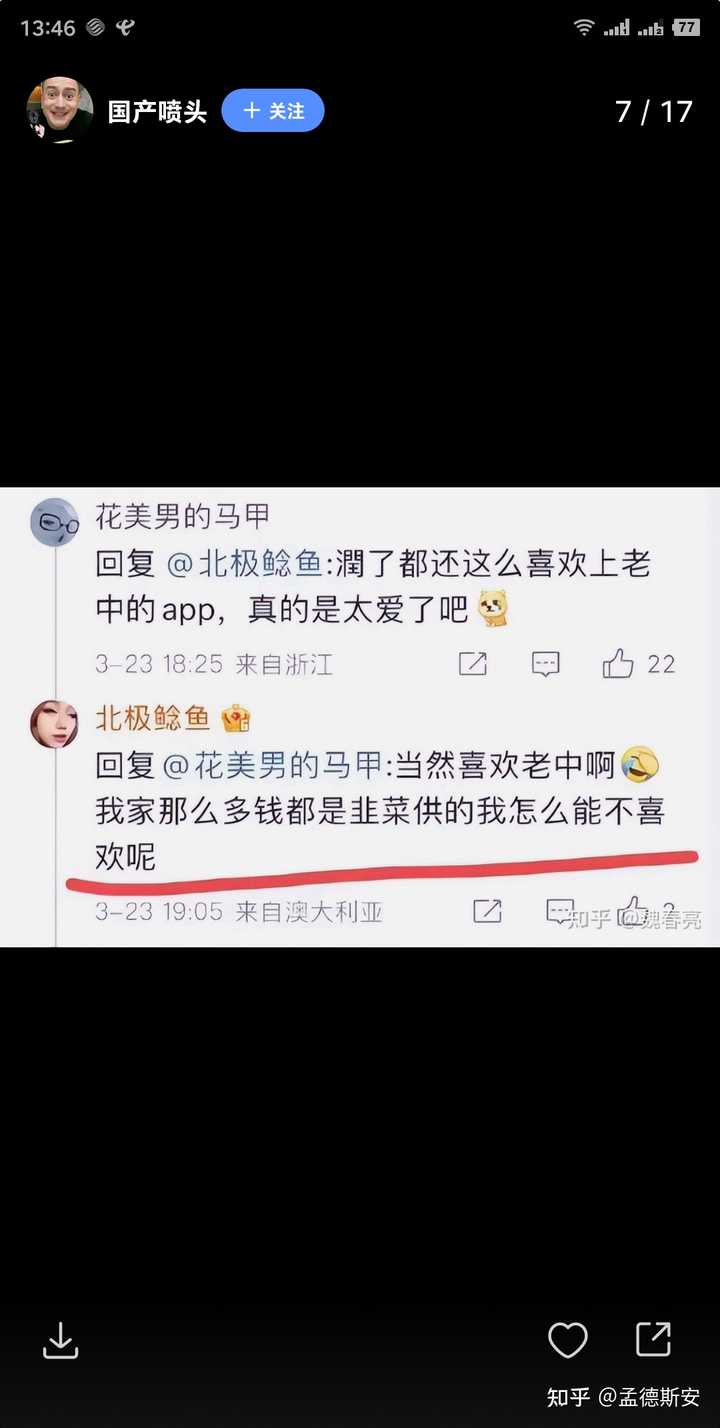Like the post with the heart icon

click(568, 1340)
